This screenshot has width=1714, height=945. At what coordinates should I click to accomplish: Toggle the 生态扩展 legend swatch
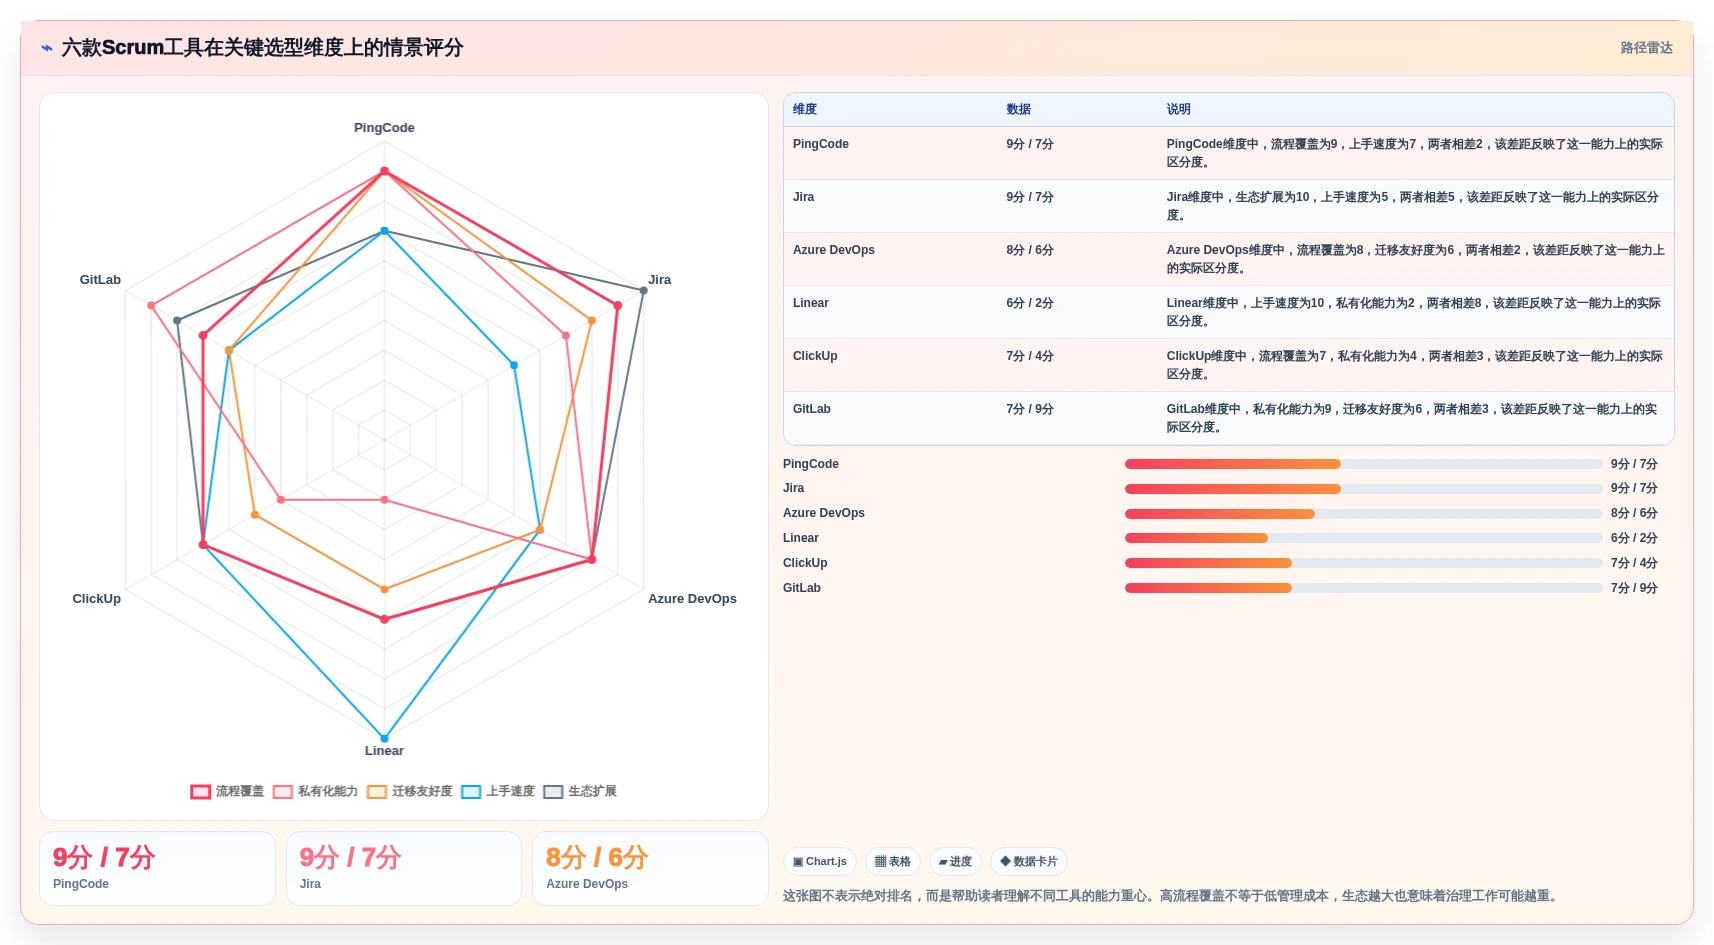553,792
